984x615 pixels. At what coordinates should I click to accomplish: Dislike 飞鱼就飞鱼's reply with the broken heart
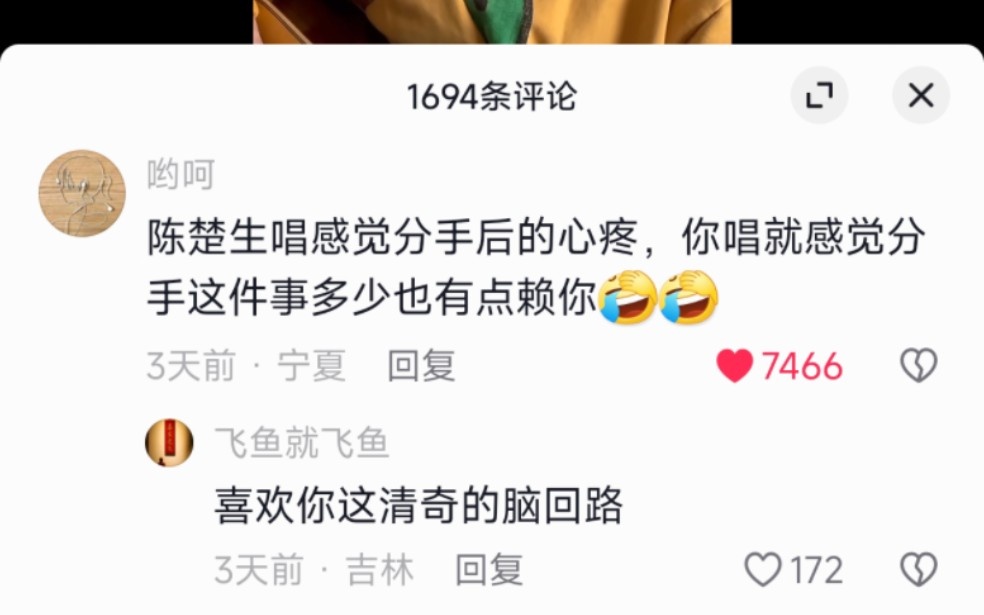[x=919, y=569]
